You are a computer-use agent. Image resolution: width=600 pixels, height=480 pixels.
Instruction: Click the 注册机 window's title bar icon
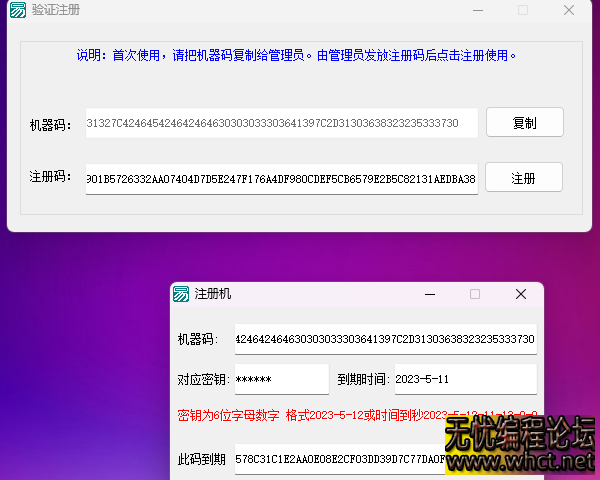(181, 294)
